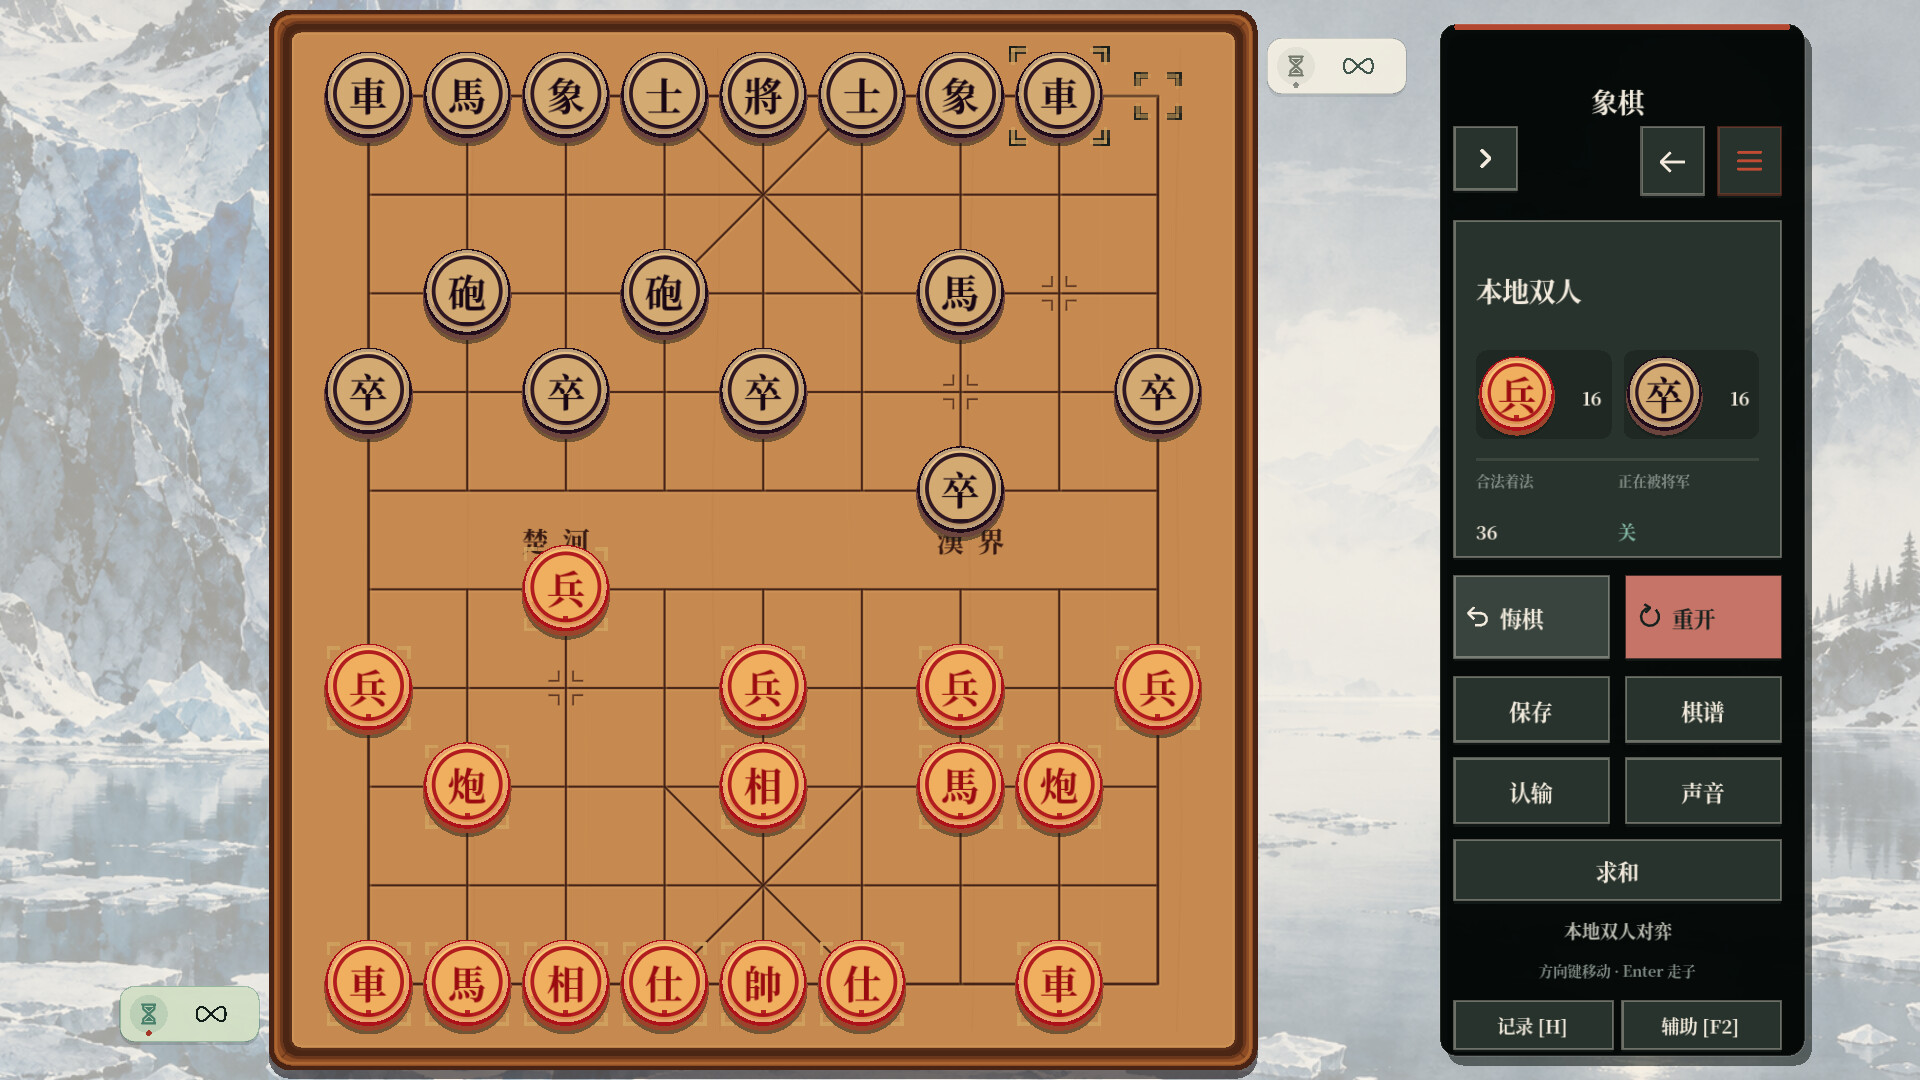Select the red 相 in the center column
This screenshot has height=1080, width=1920.
763,786
